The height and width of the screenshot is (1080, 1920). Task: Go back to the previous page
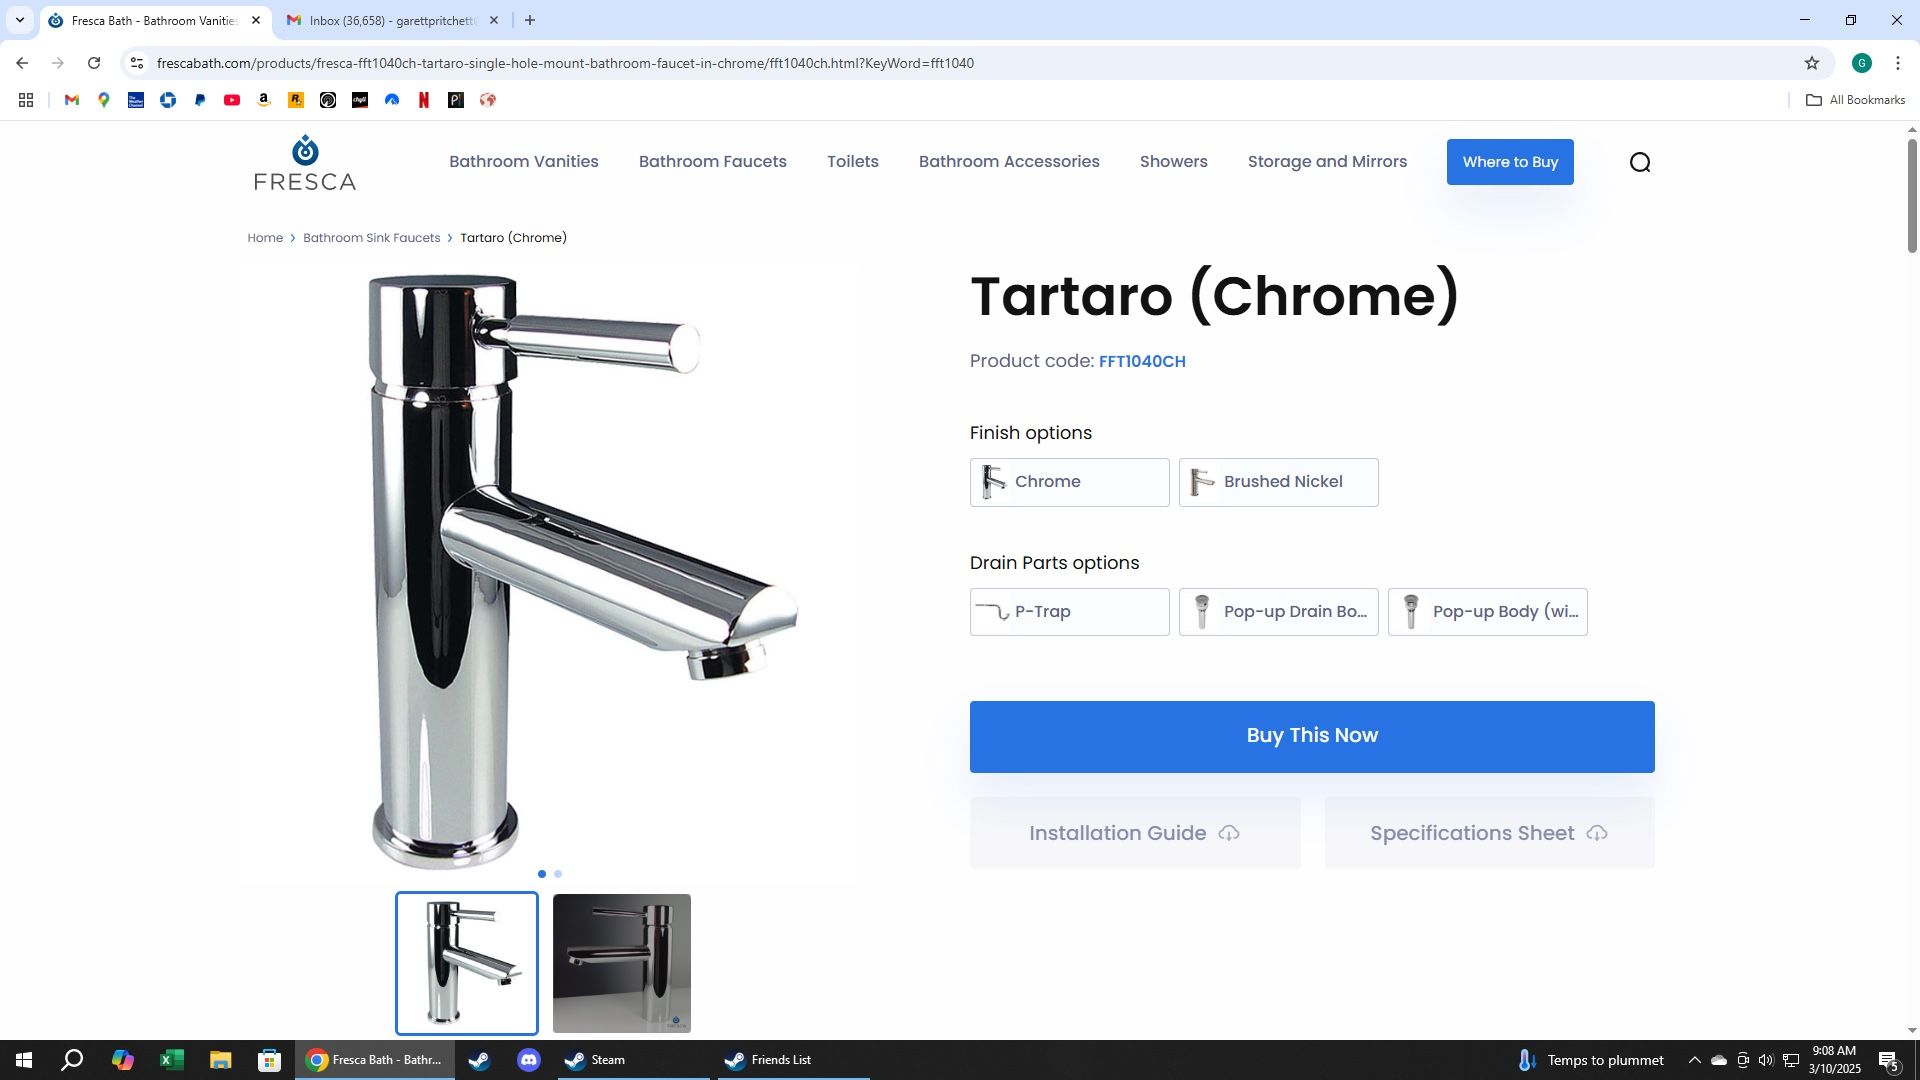[x=22, y=63]
